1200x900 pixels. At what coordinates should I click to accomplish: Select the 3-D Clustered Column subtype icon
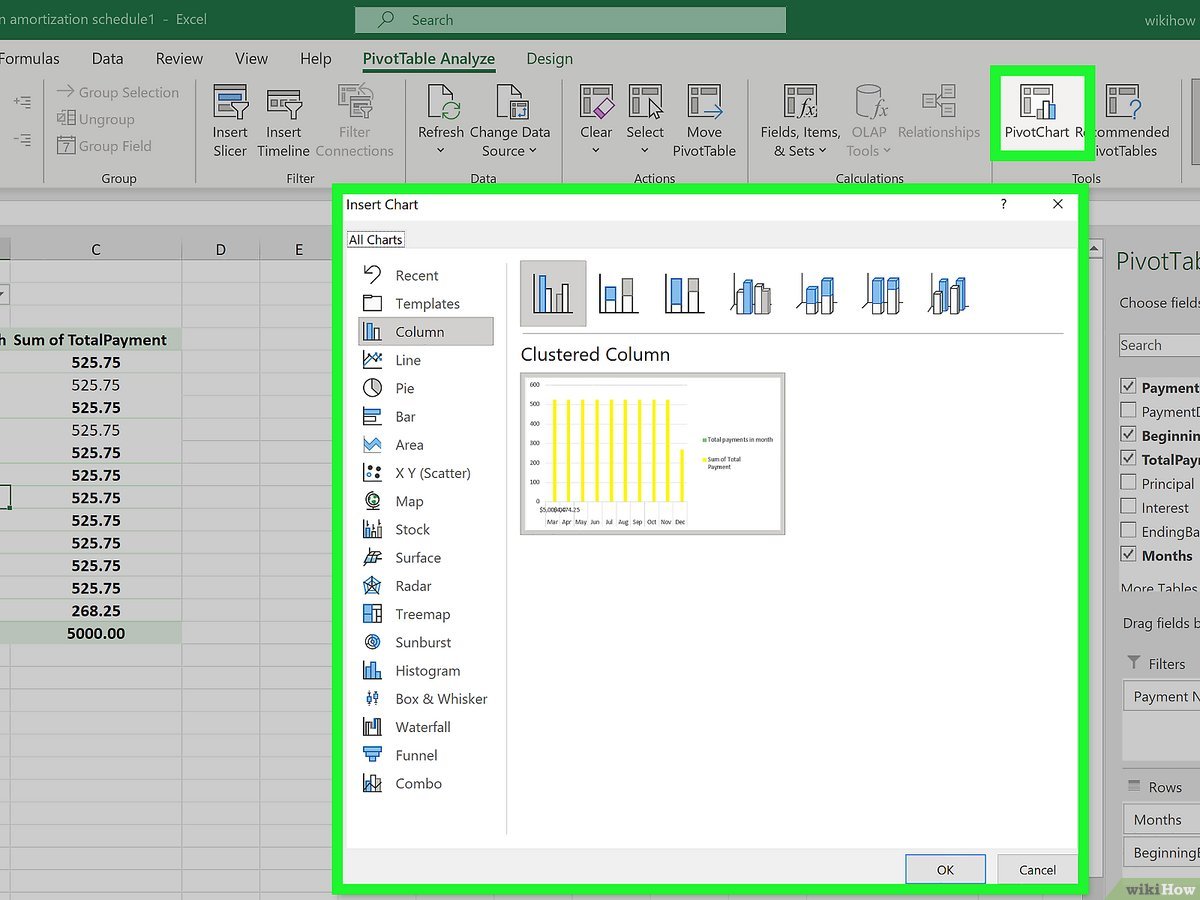point(750,294)
